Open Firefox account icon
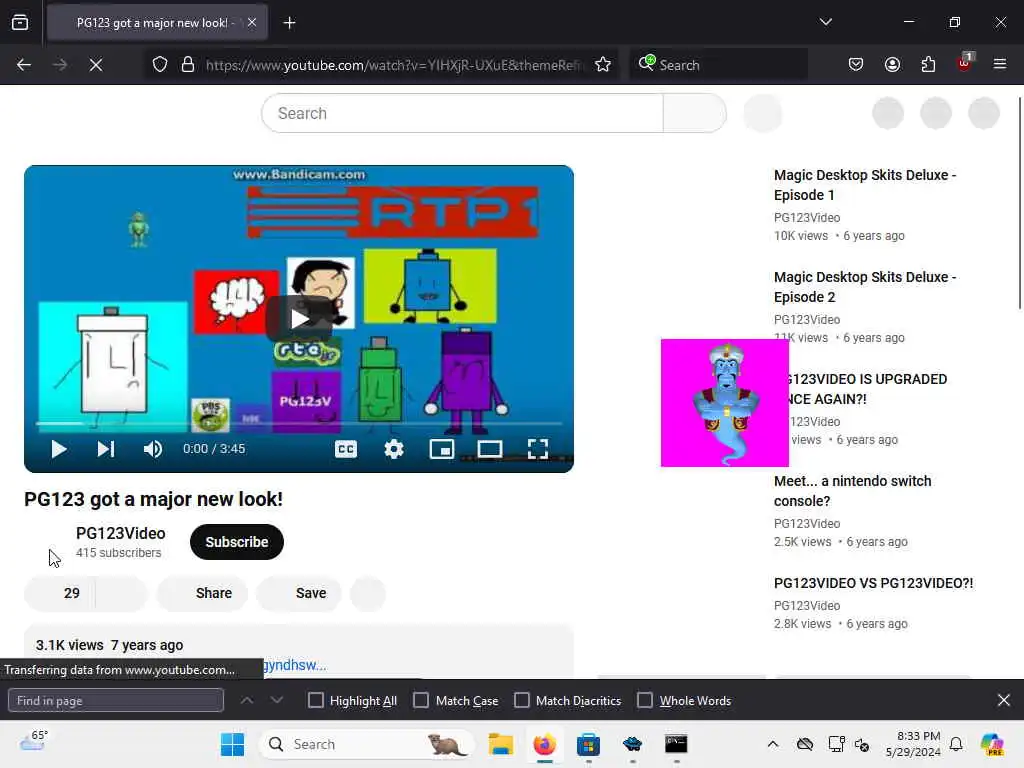Screen dimensions: 1024x768 click(892, 65)
